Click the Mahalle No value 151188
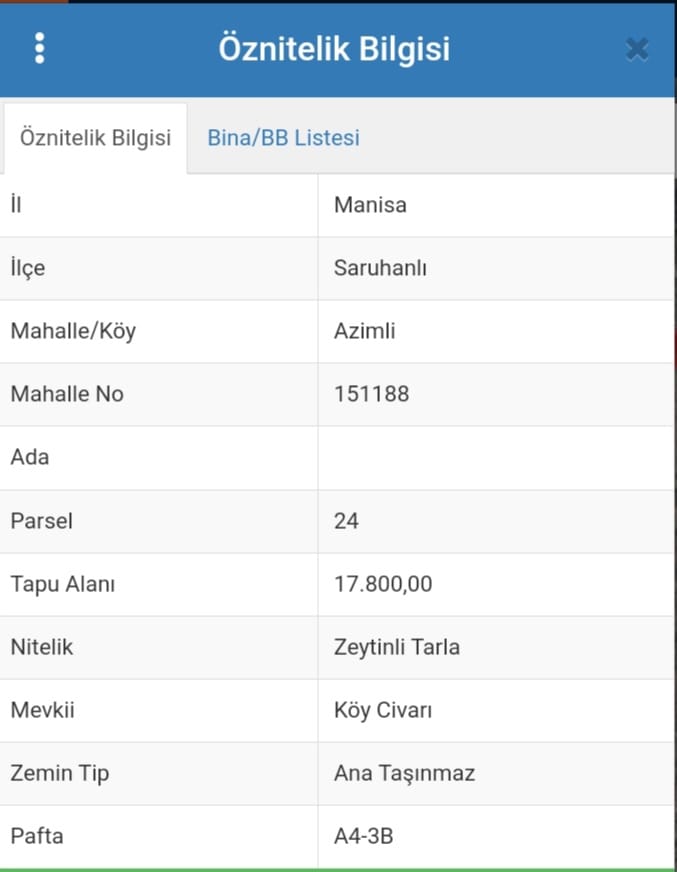Viewport: 677px width, 872px height. 372,394
